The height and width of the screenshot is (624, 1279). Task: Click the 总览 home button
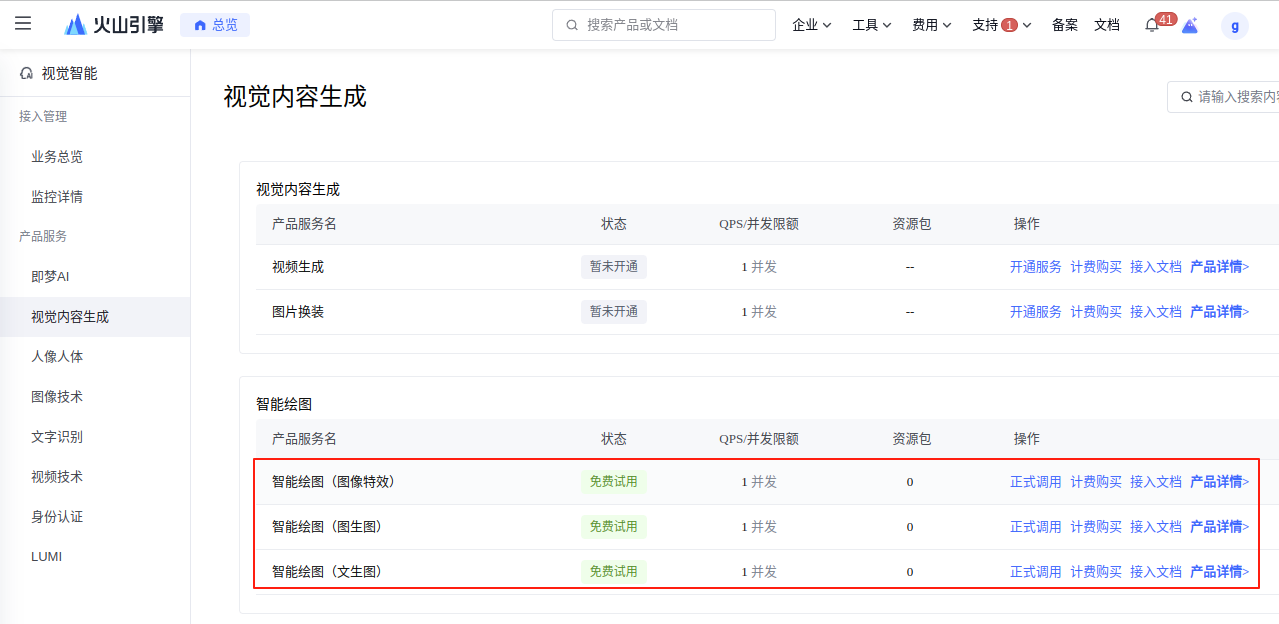click(215, 25)
